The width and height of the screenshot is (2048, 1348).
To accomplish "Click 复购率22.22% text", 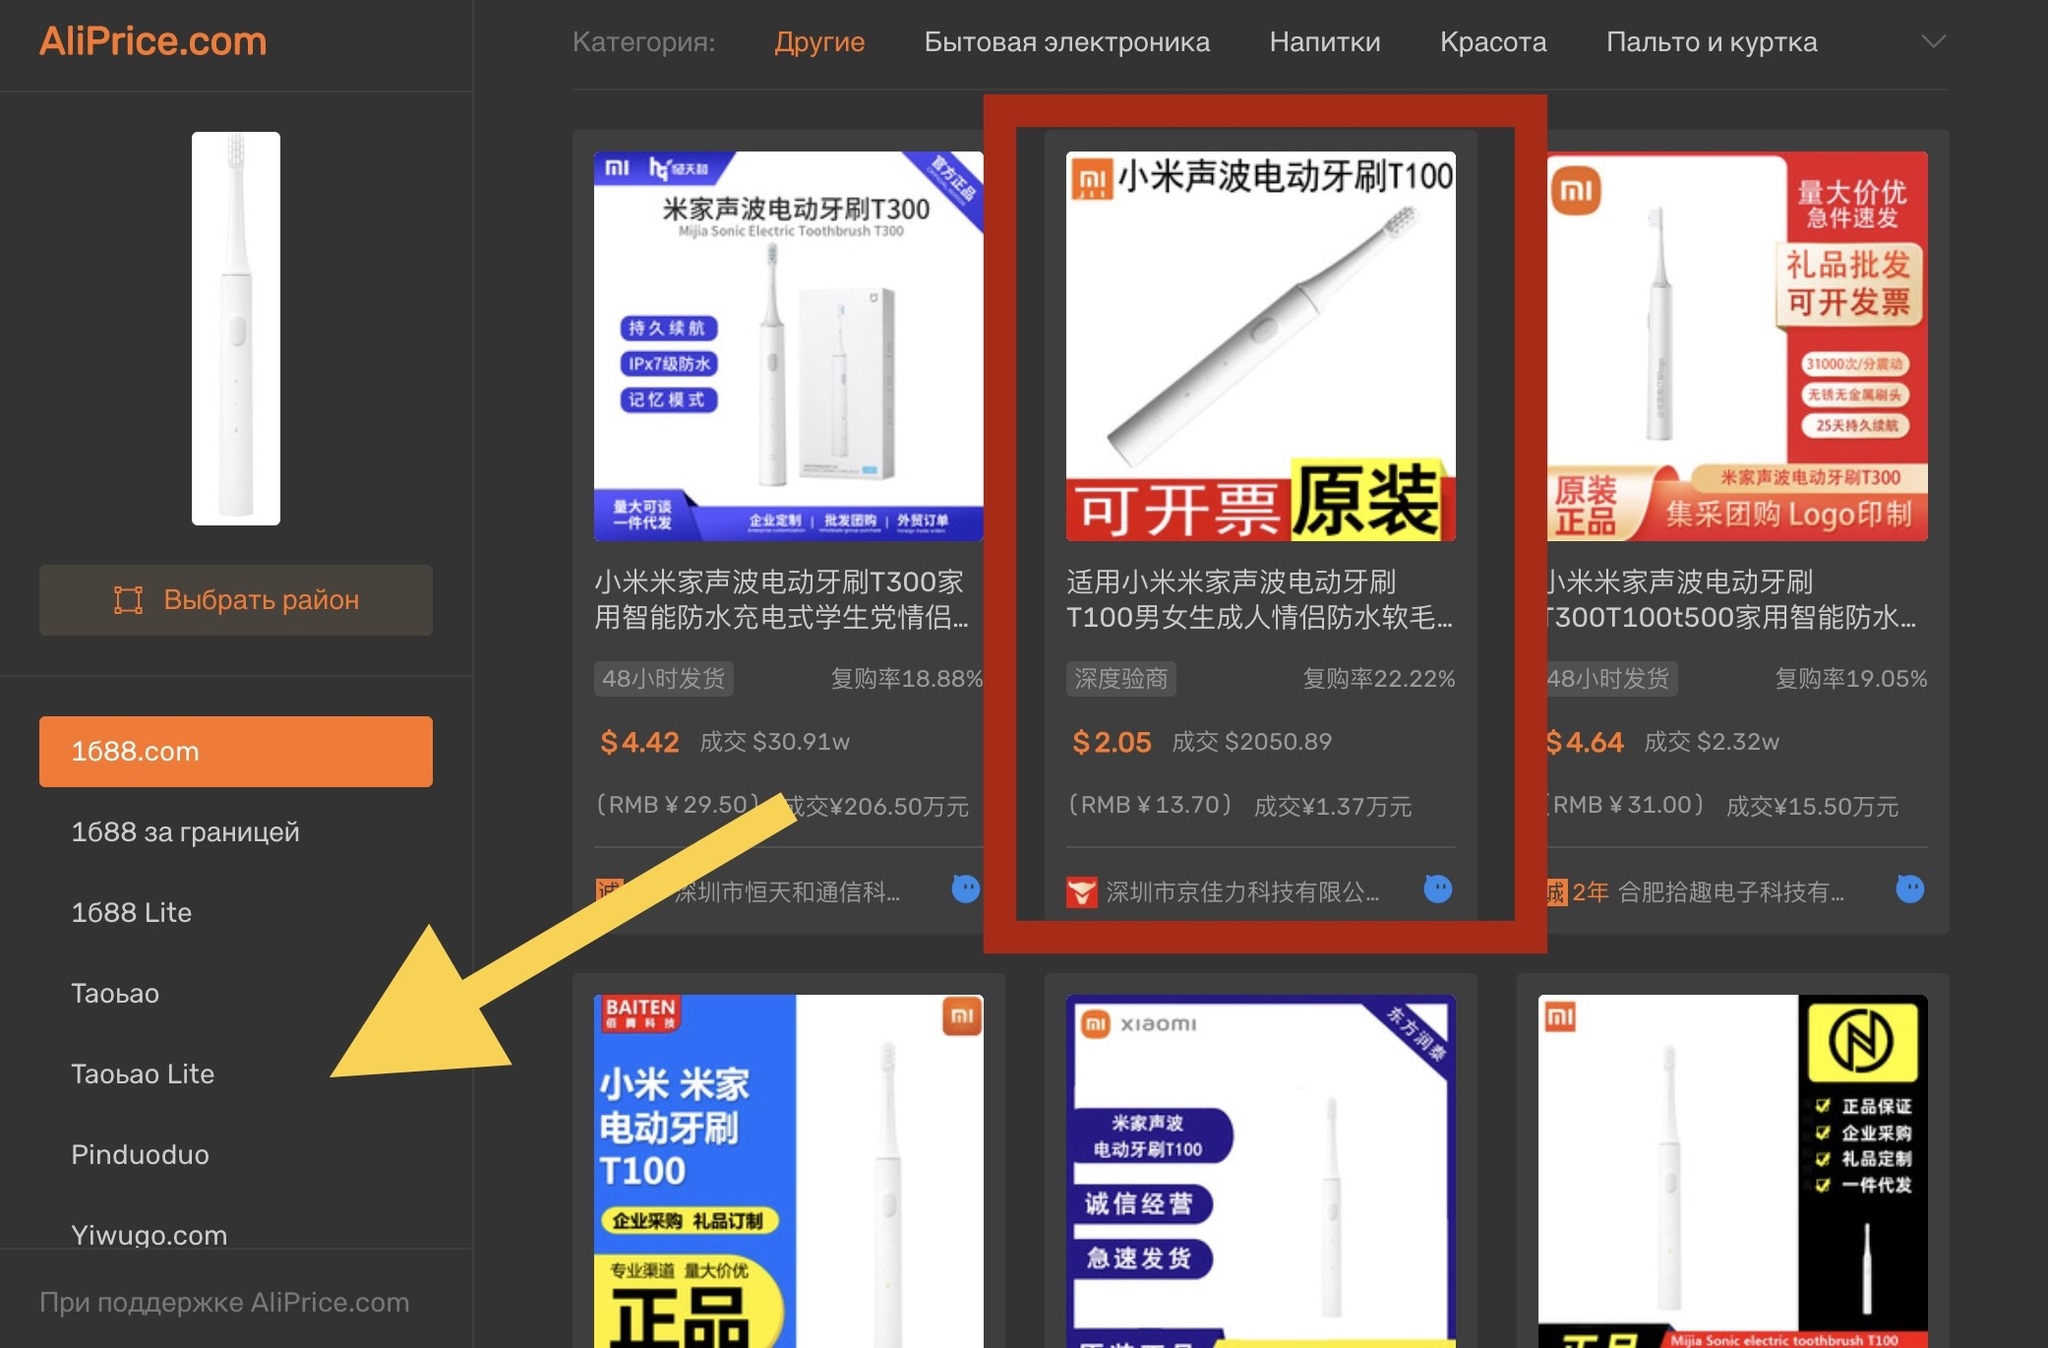I will [x=1378, y=679].
